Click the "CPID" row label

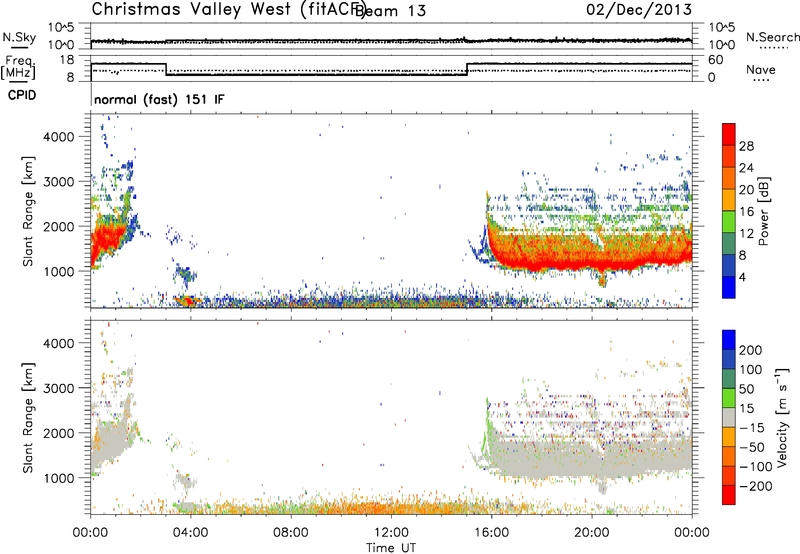pyautogui.click(x=22, y=95)
